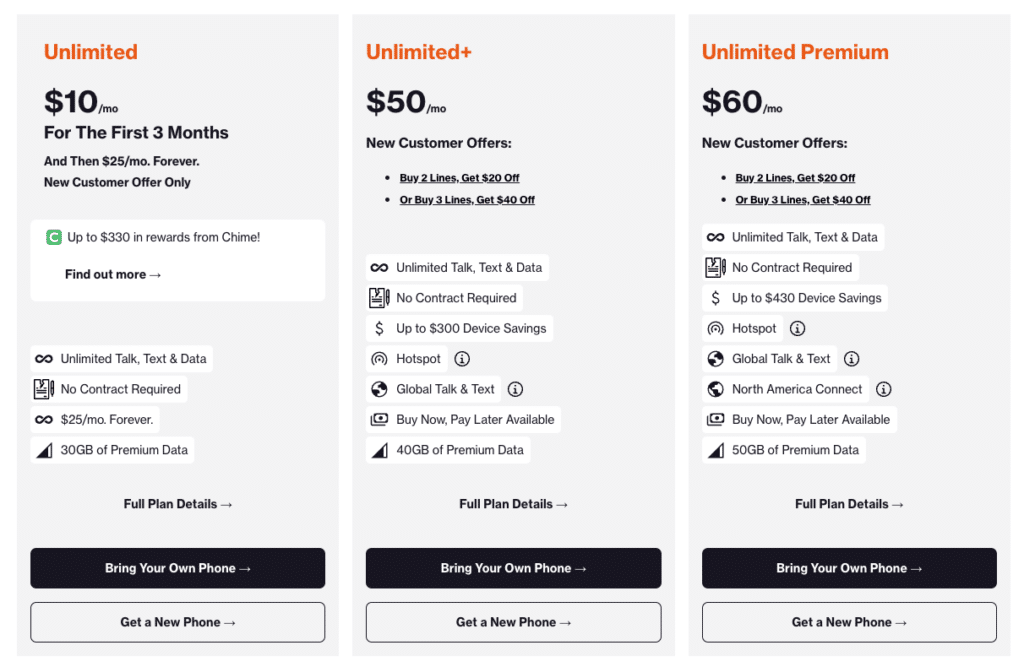Viewport: 1024px width, 667px height.
Task: Click Hotspot info icon in Unlimited Premium plan
Action: [797, 328]
